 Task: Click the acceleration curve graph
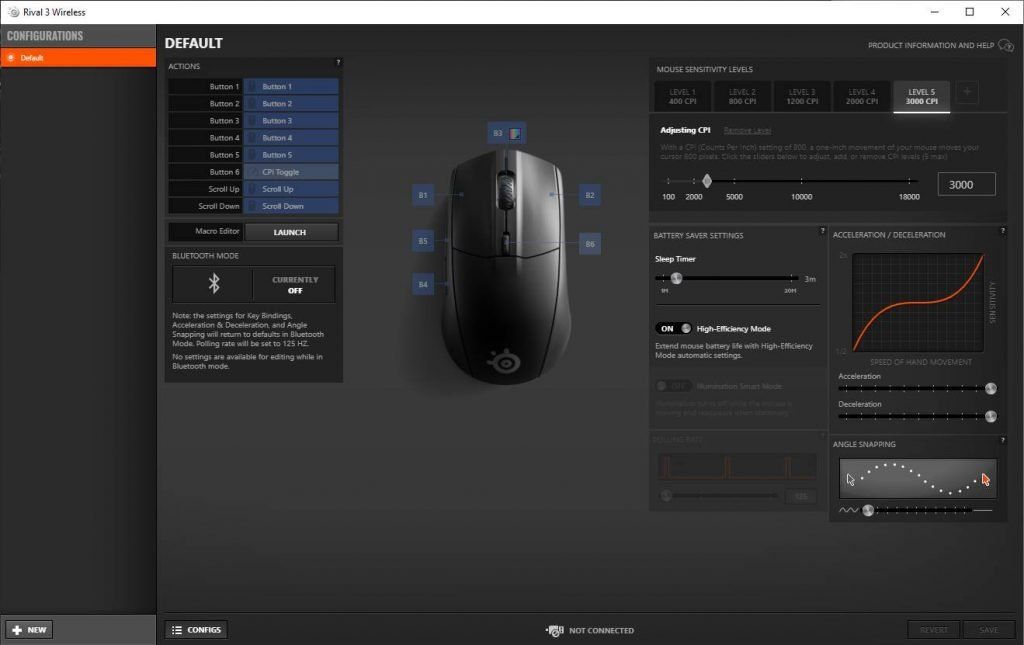tap(918, 302)
